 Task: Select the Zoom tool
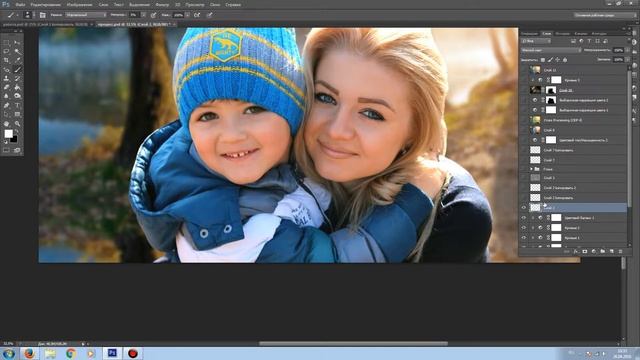17,123
